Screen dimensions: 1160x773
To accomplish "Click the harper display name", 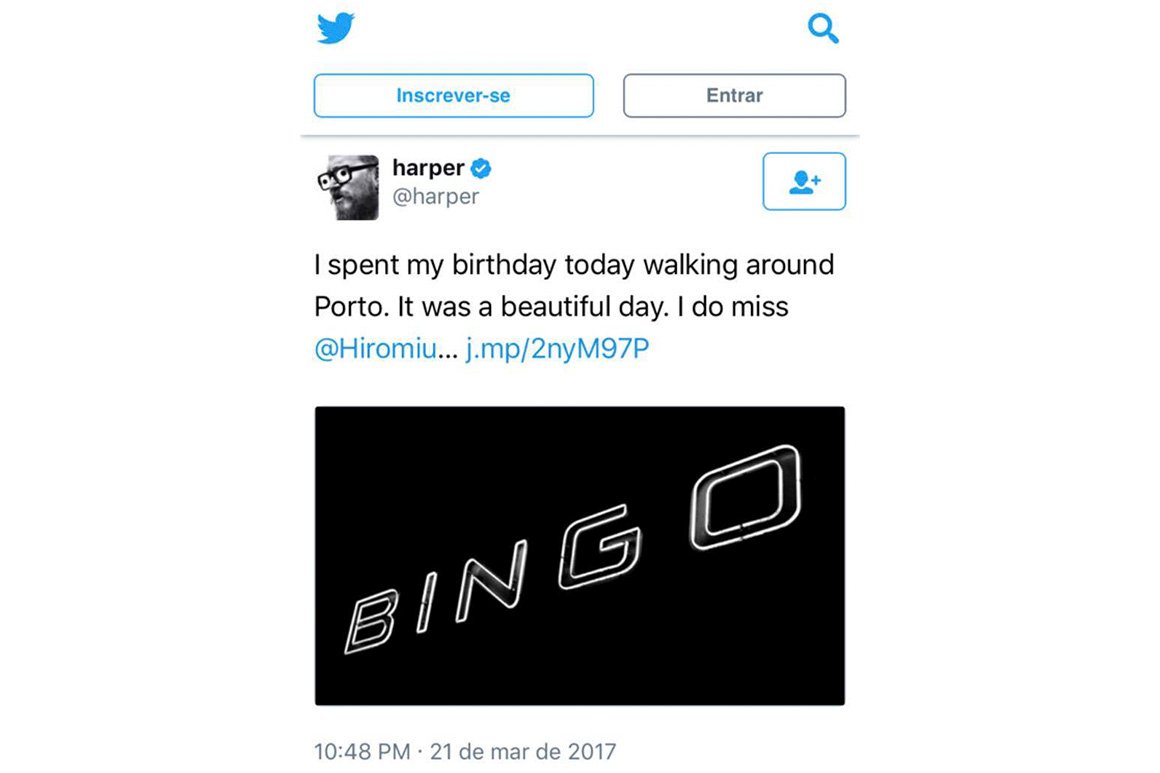I will pos(428,168).
